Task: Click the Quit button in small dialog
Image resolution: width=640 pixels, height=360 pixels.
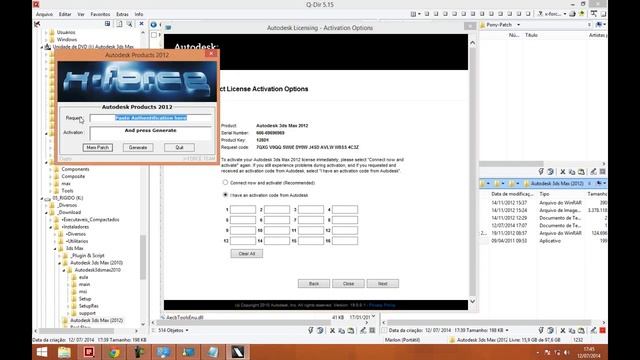Action: point(179,147)
